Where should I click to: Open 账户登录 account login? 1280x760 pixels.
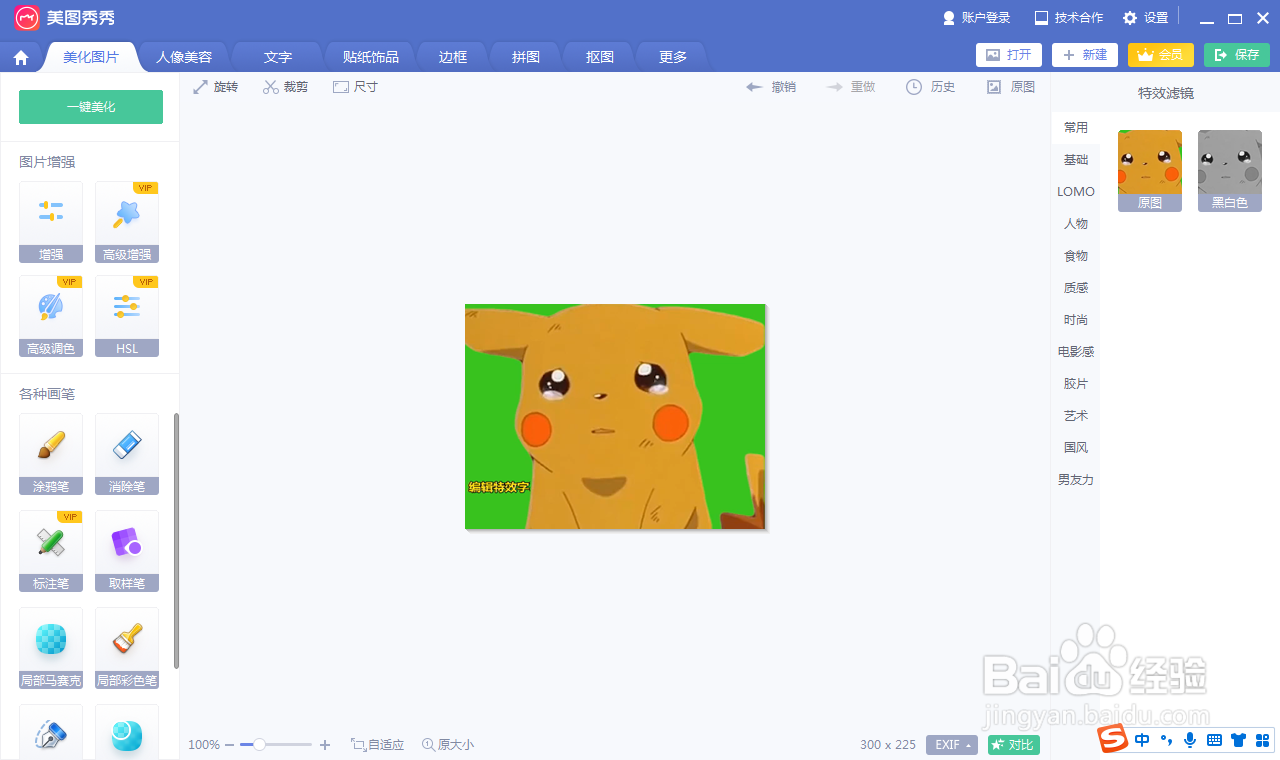977,18
